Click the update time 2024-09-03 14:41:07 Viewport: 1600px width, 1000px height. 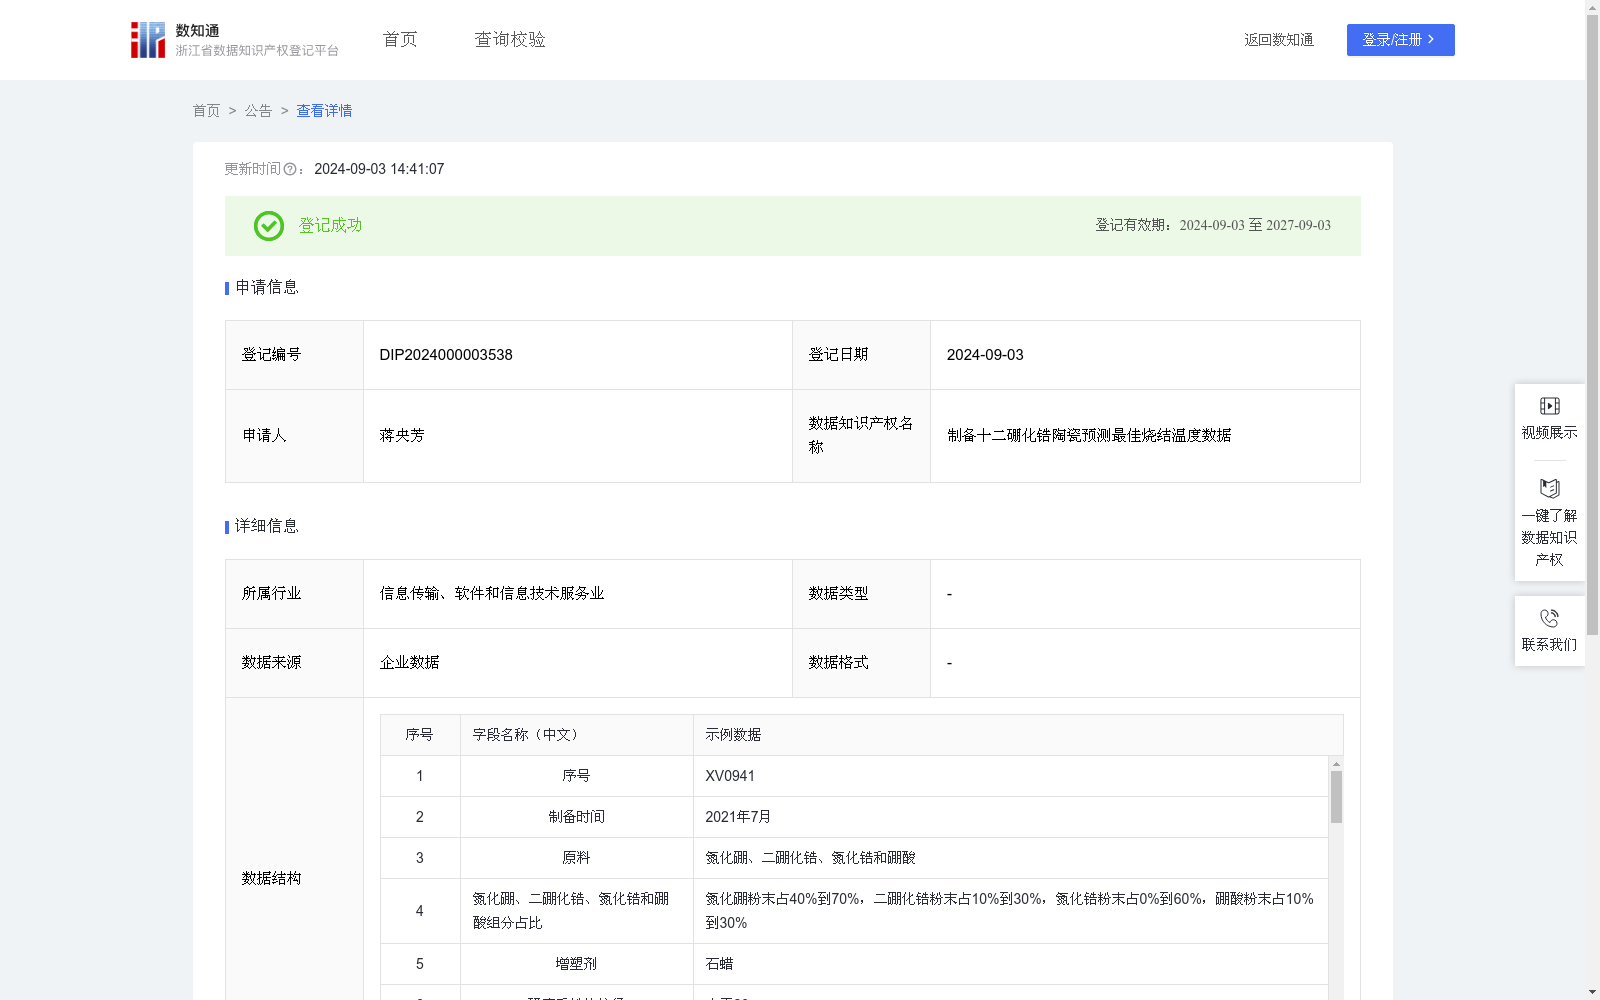[x=379, y=170]
